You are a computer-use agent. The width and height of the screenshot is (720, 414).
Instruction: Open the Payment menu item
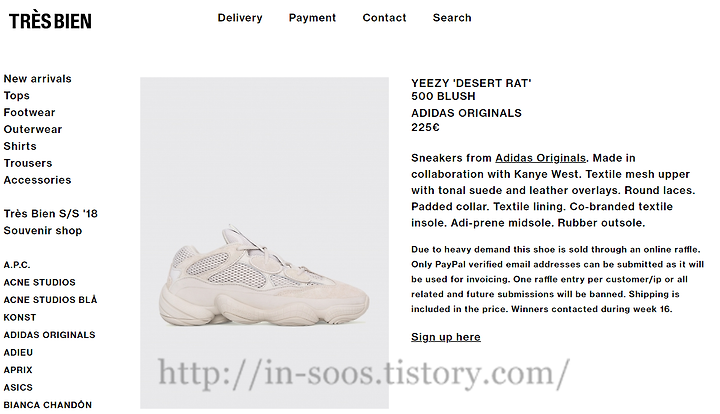coord(312,18)
